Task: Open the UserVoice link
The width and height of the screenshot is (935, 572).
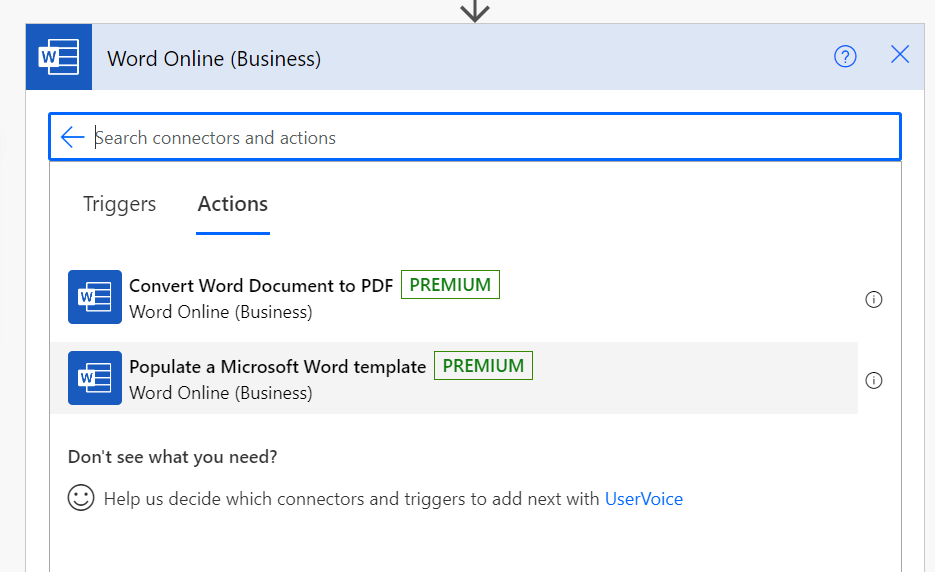Action: coord(643,499)
